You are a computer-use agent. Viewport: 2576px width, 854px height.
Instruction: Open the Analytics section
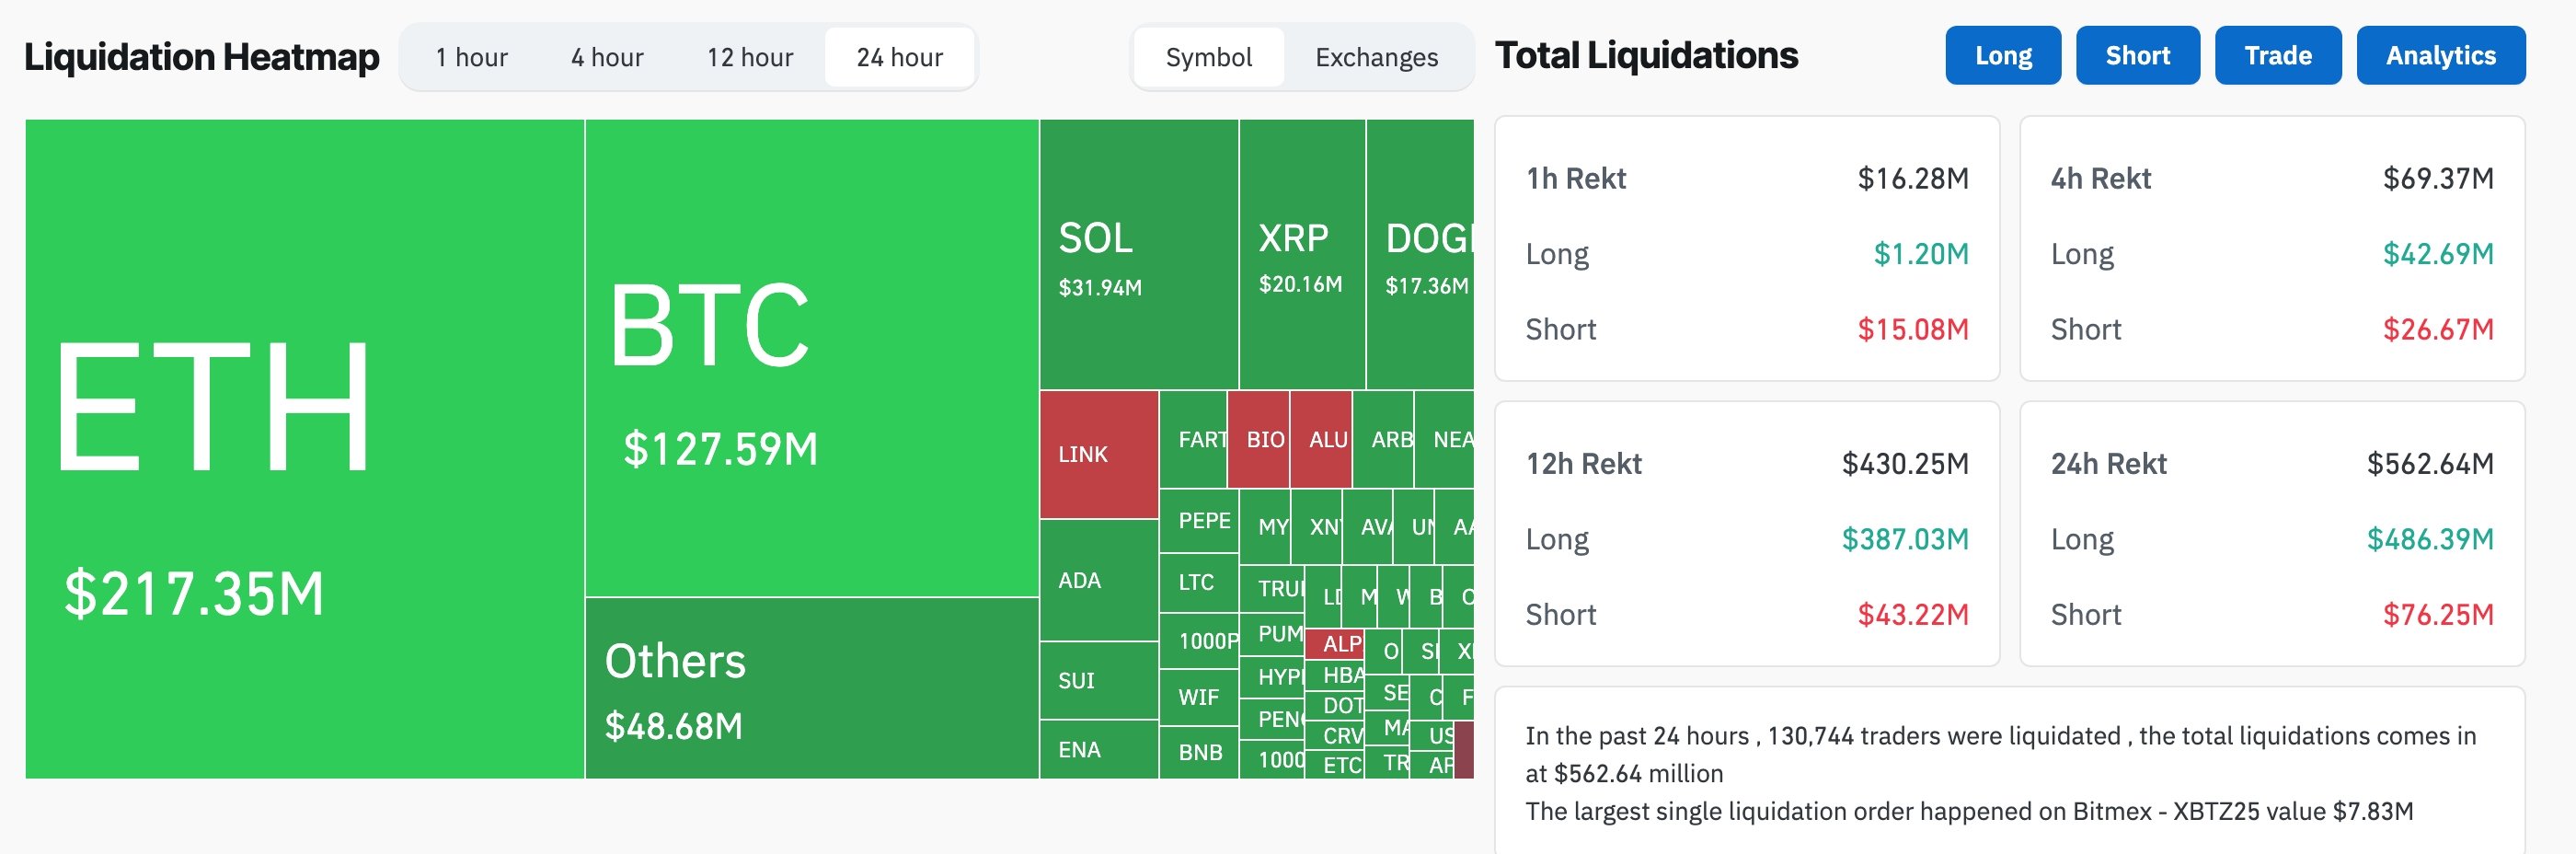click(2441, 55)
